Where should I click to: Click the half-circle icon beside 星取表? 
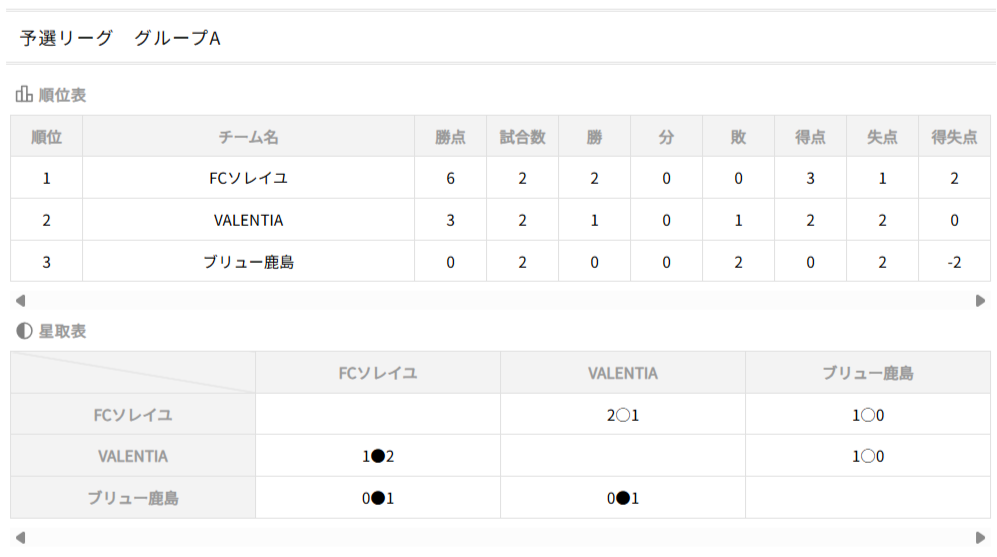click(23, 331)
